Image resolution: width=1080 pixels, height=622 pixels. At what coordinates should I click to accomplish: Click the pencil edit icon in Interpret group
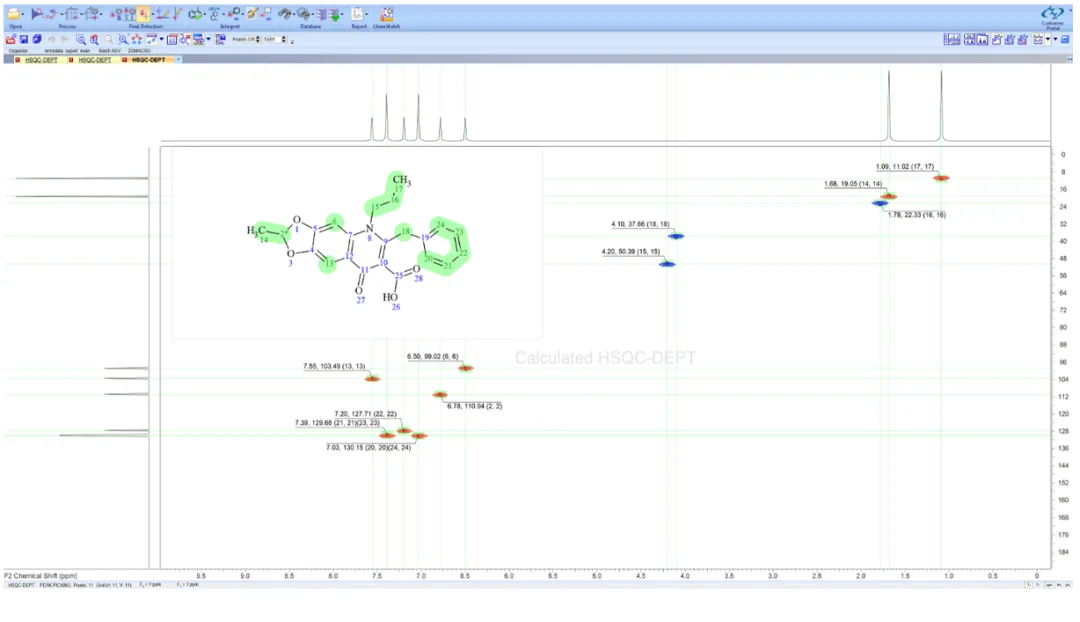click(x=252, y=14)
